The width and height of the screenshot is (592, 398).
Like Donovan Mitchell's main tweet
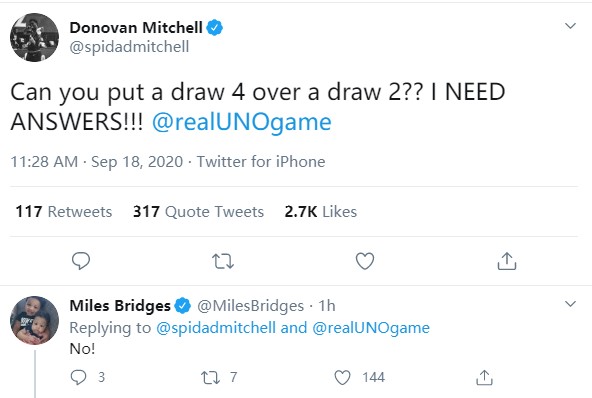pos(365,261)
